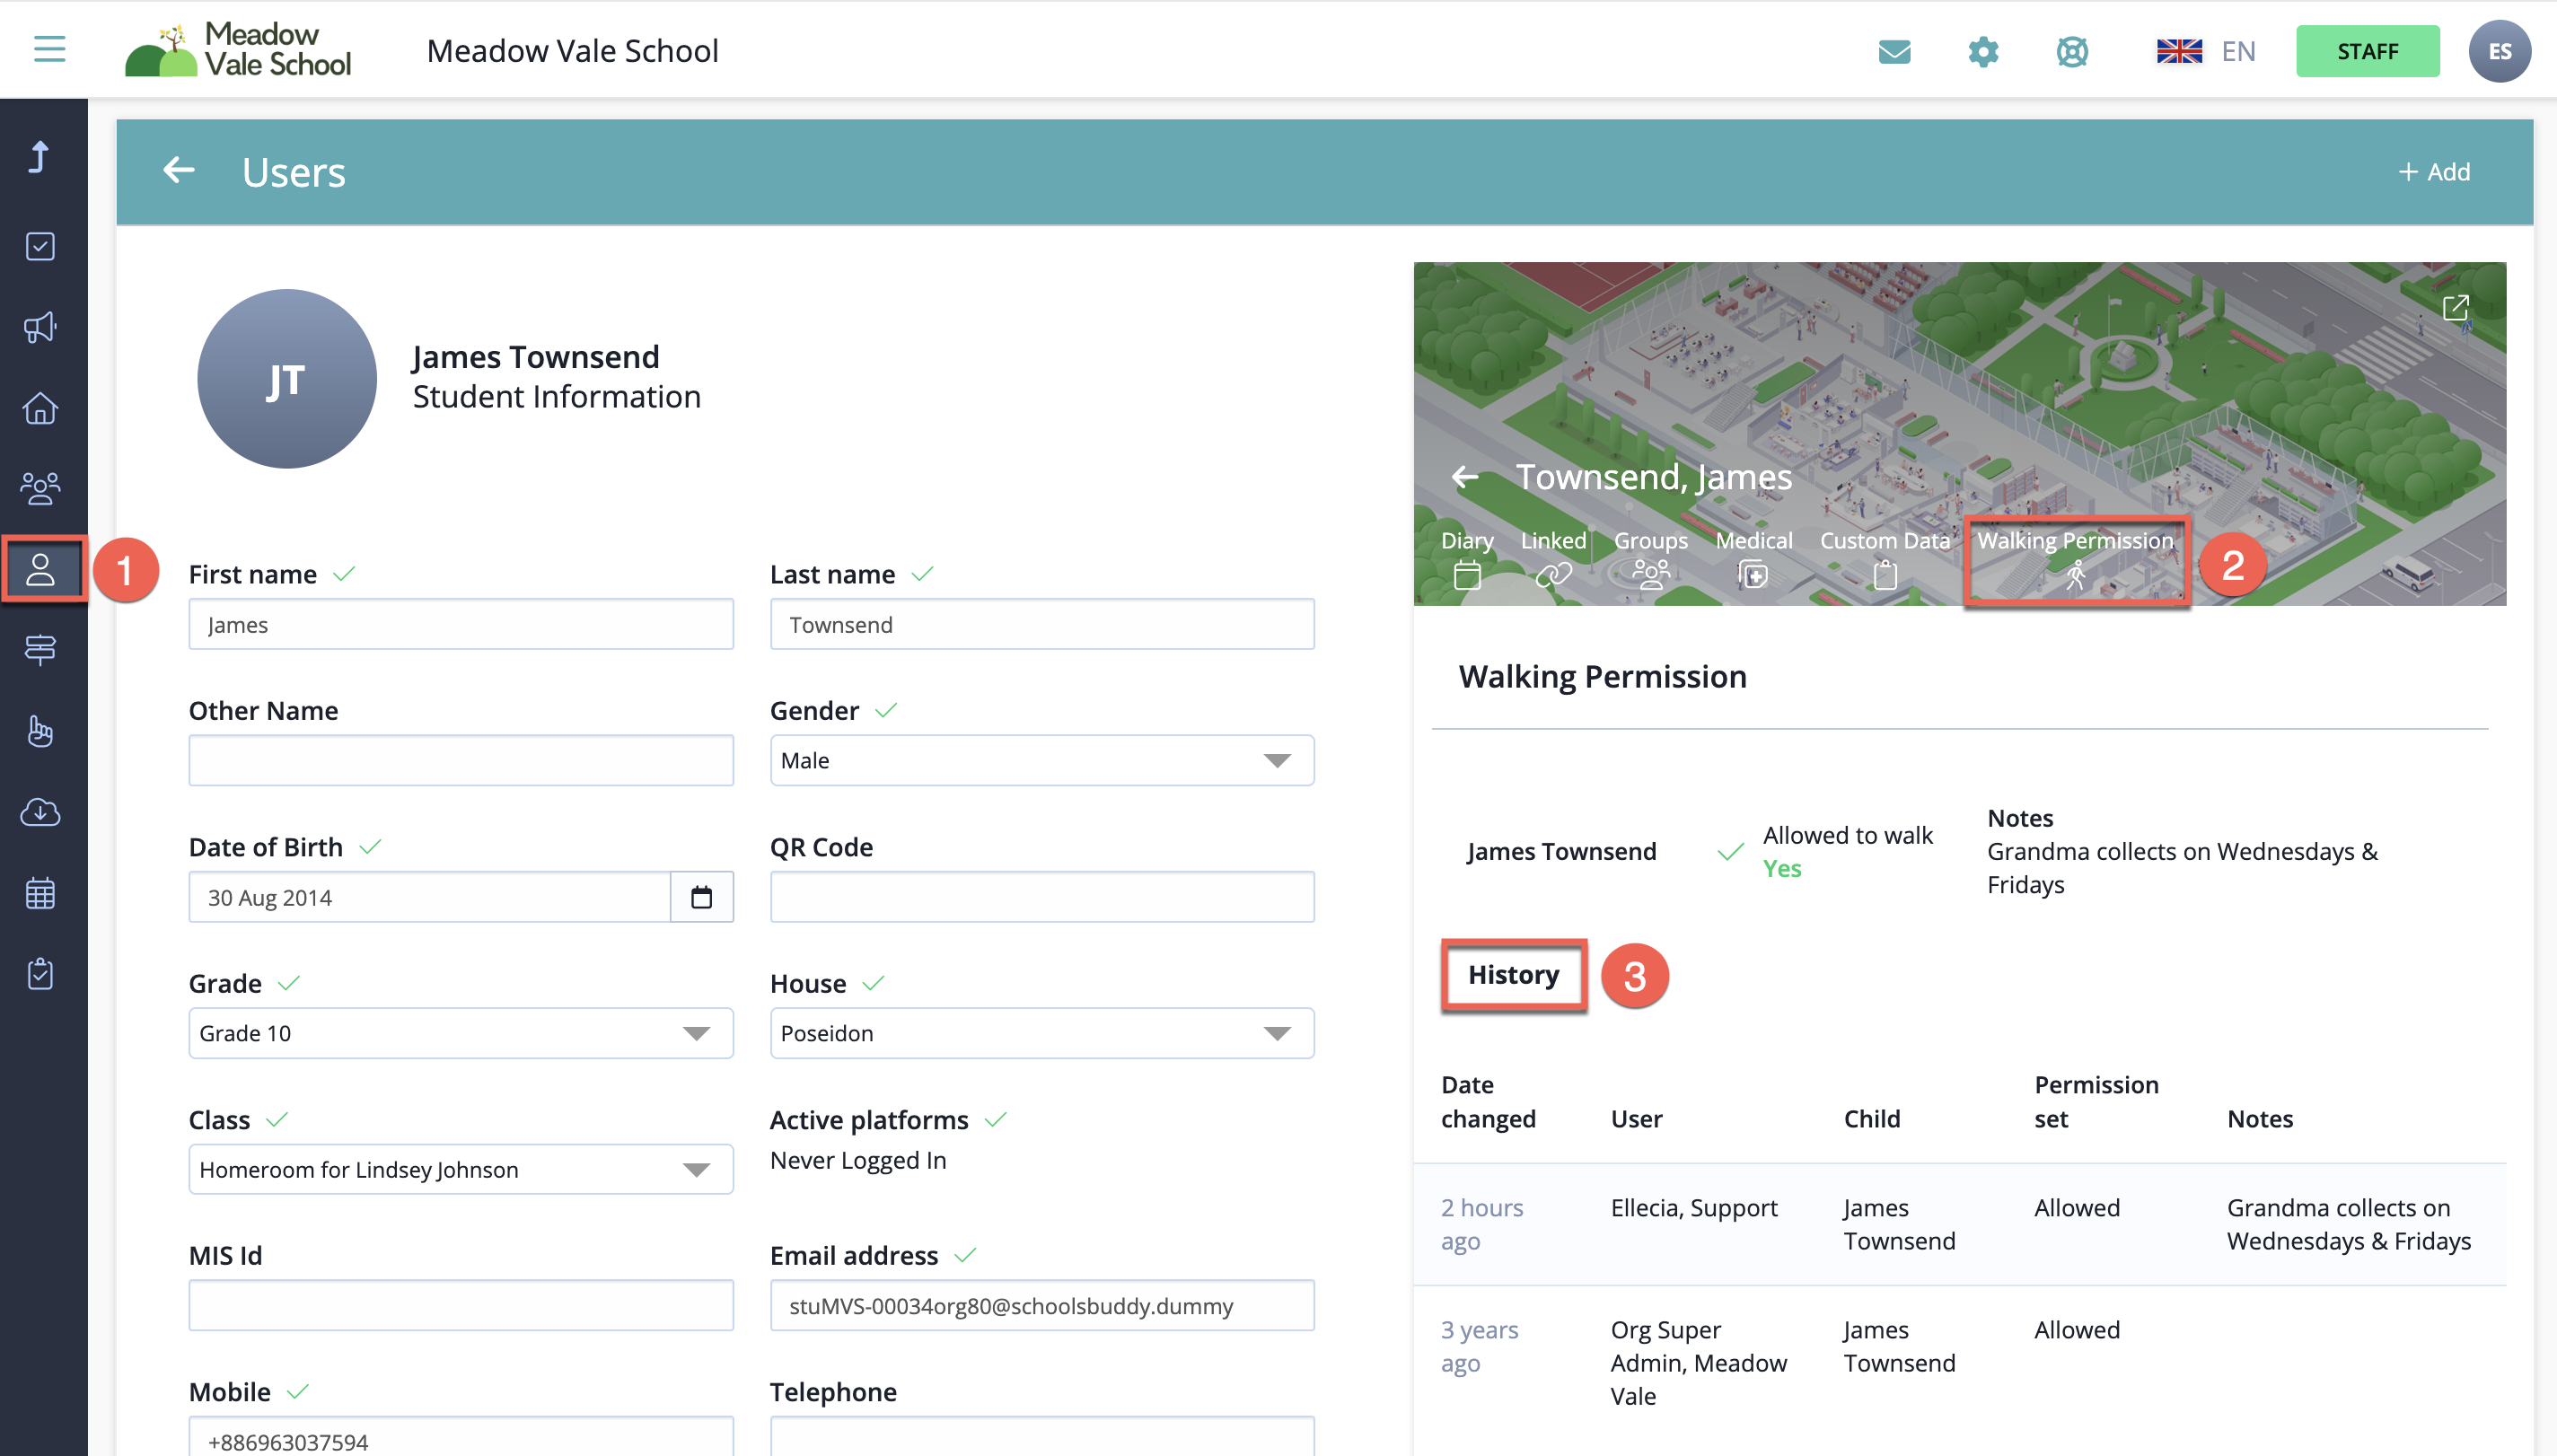Expand the Class homeroom dropdown
This screenshot has height=1456, width=2557.
coord(460,1169)
